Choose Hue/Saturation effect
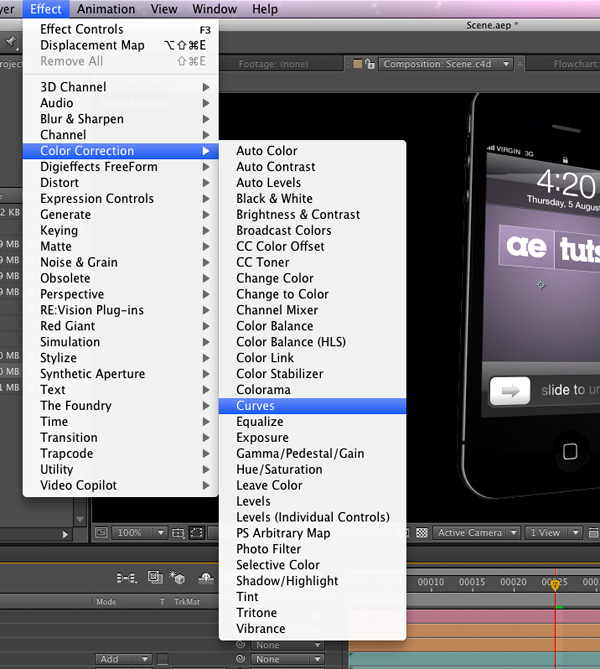600x669 pixels. point(312,469)
